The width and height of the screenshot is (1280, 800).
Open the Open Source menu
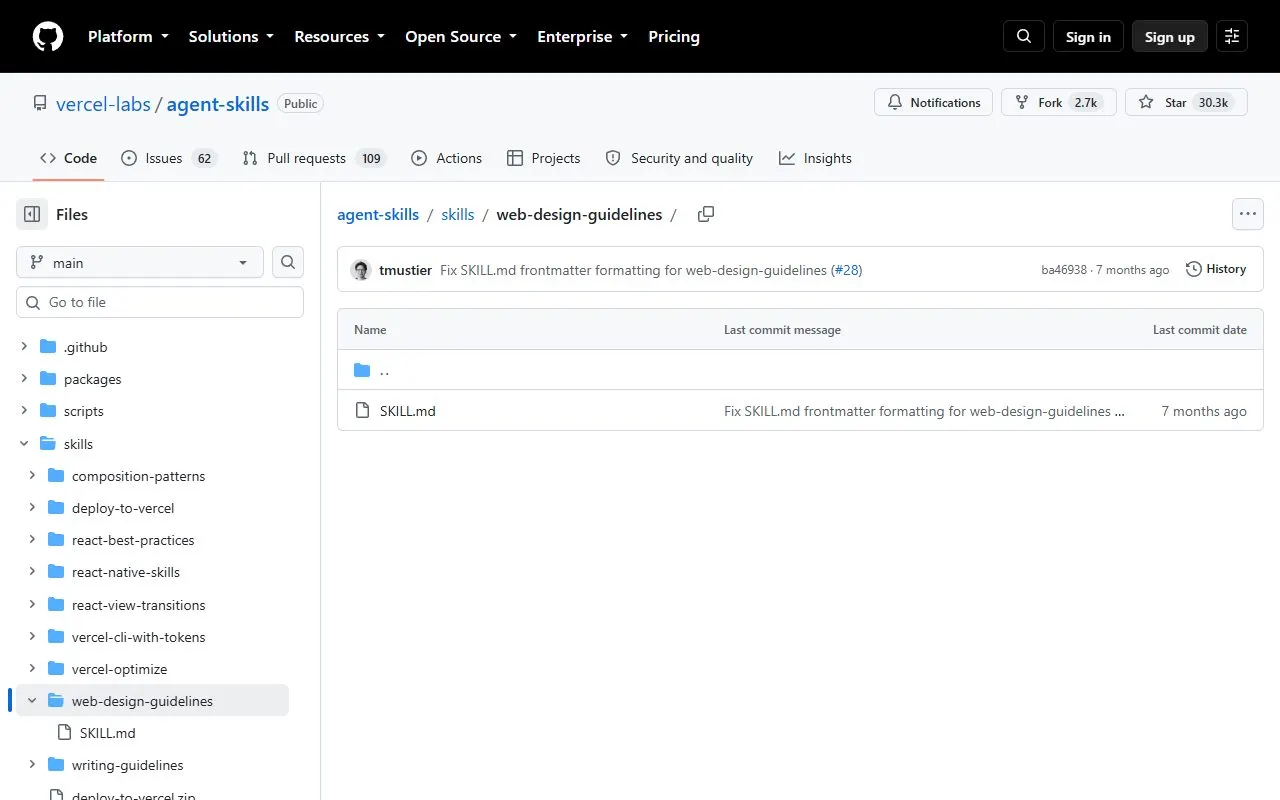461,37
